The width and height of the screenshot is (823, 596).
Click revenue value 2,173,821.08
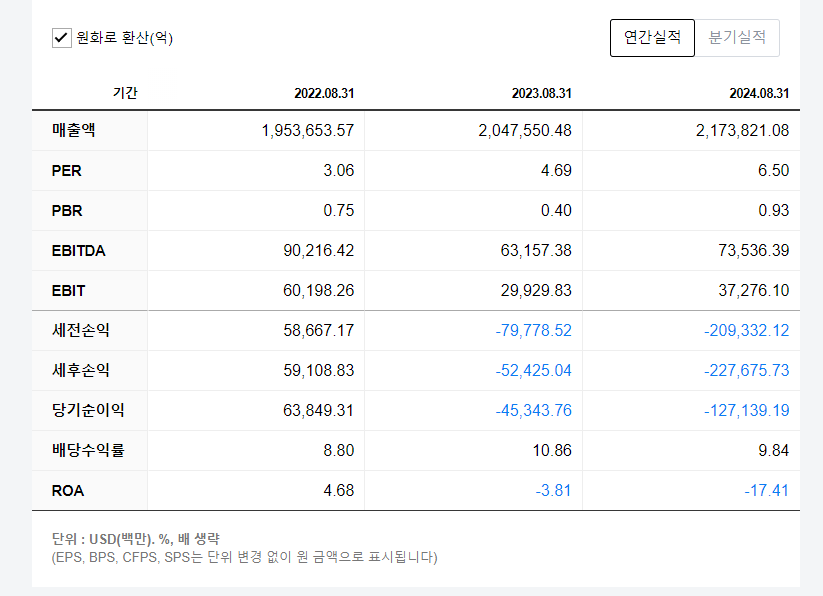742,130
